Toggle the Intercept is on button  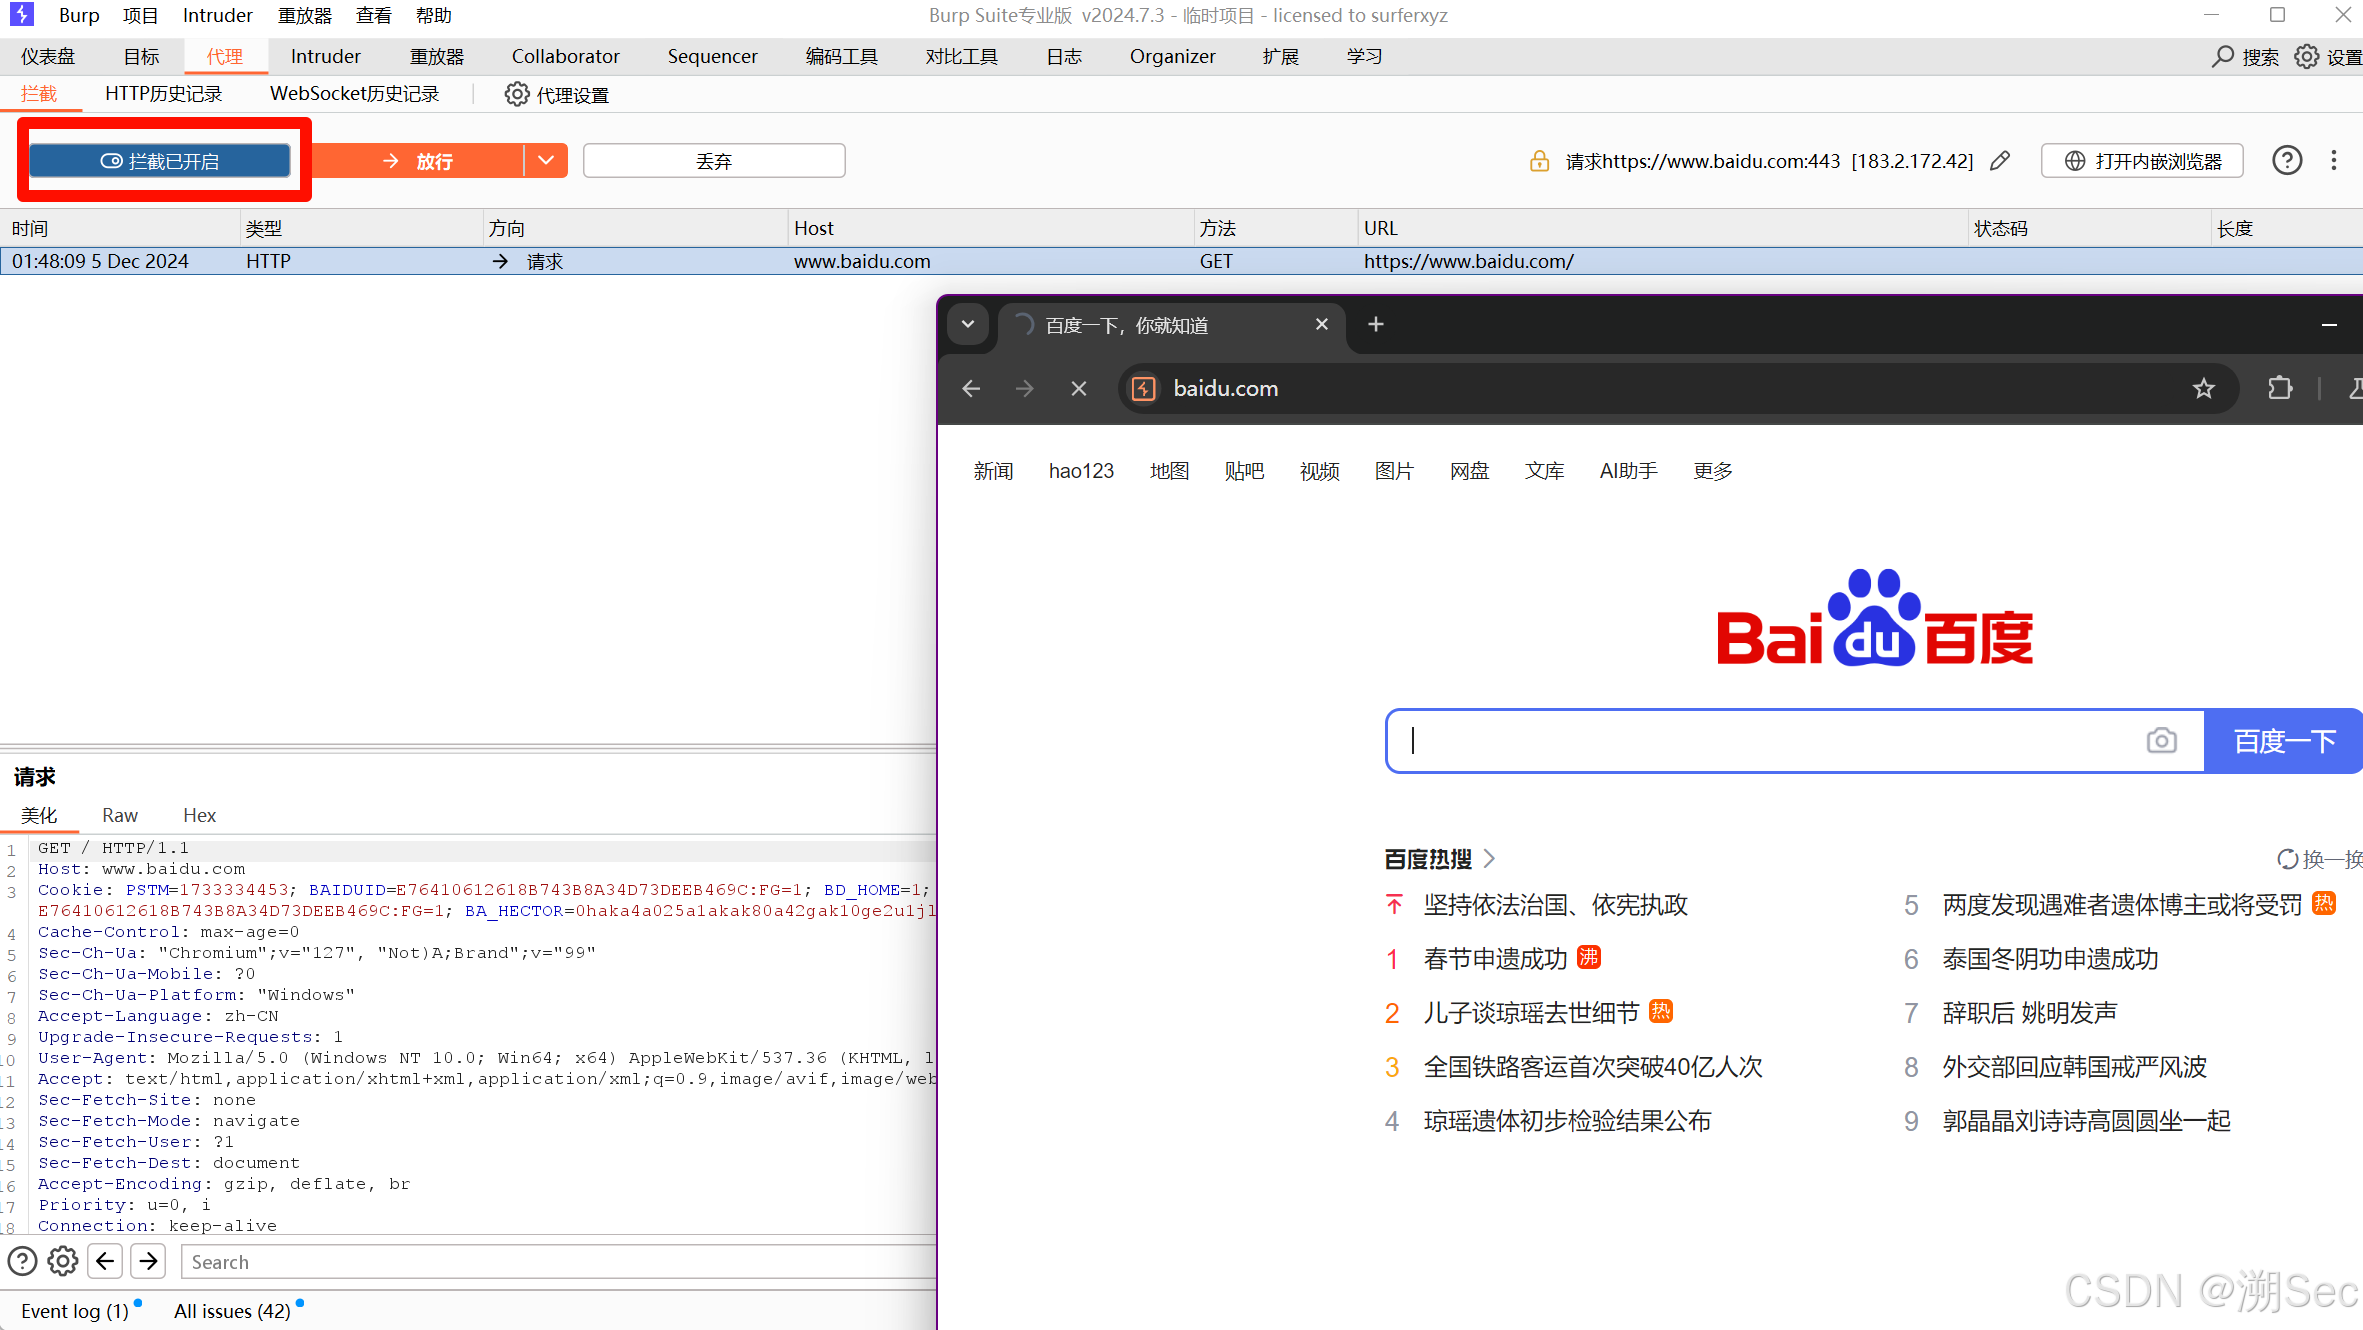pyautogui.click(x=160, y=161)
